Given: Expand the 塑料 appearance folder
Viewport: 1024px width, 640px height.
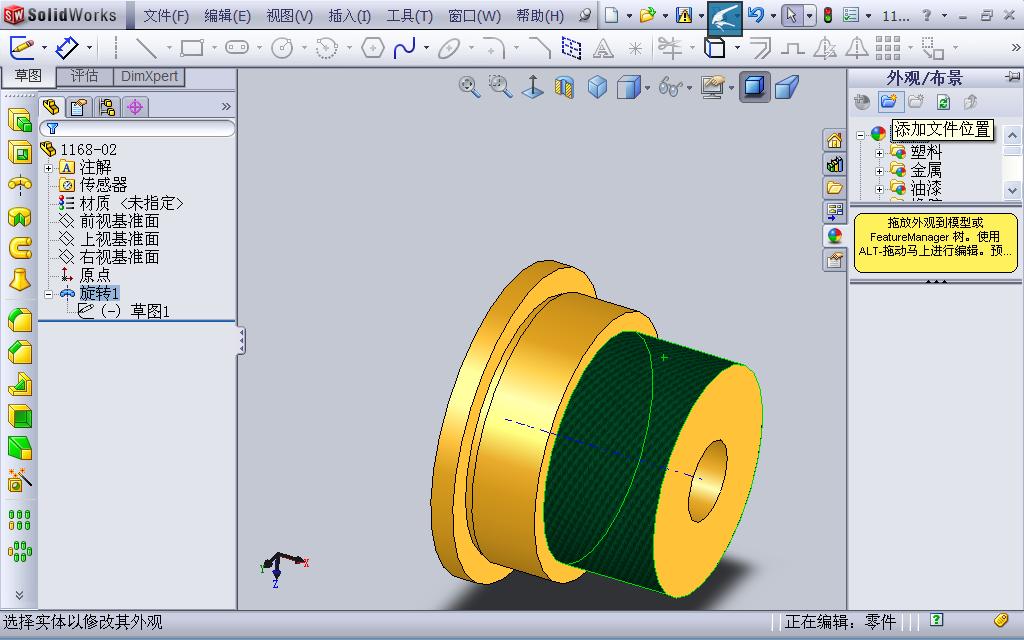Looking at the screenshot, I should [x=880, y=153].
